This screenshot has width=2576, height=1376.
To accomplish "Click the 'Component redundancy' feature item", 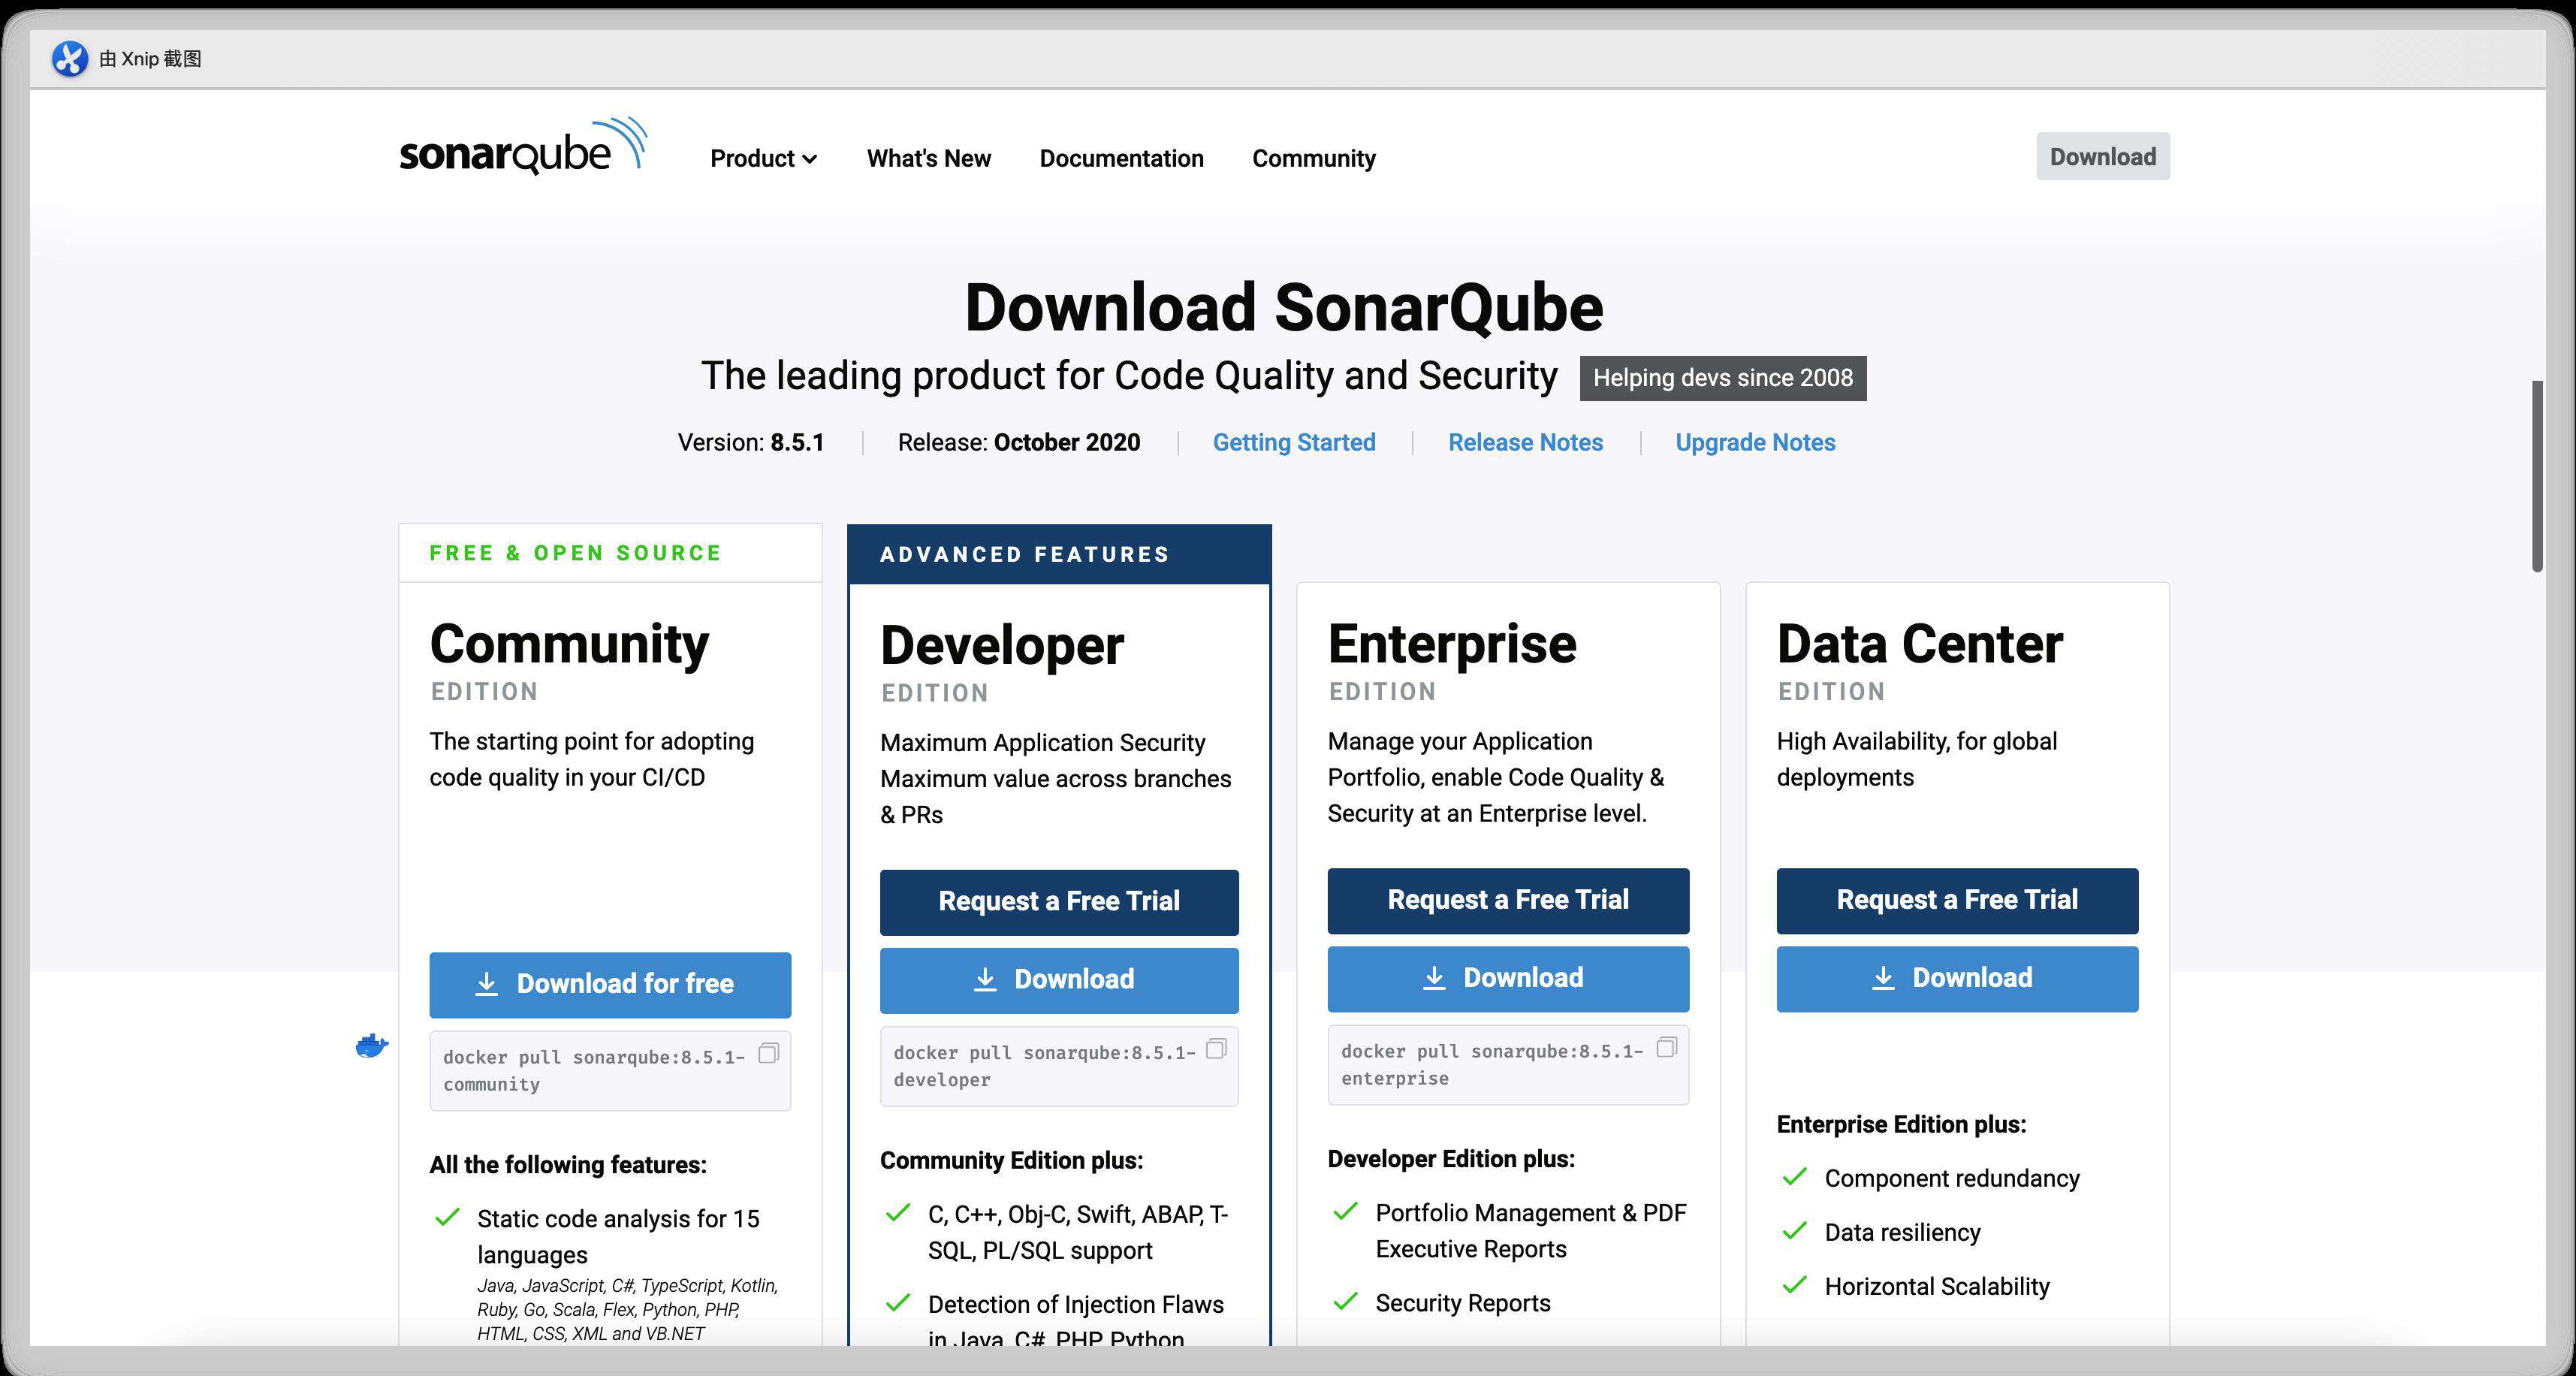I will click(x=1951, y=1178).
